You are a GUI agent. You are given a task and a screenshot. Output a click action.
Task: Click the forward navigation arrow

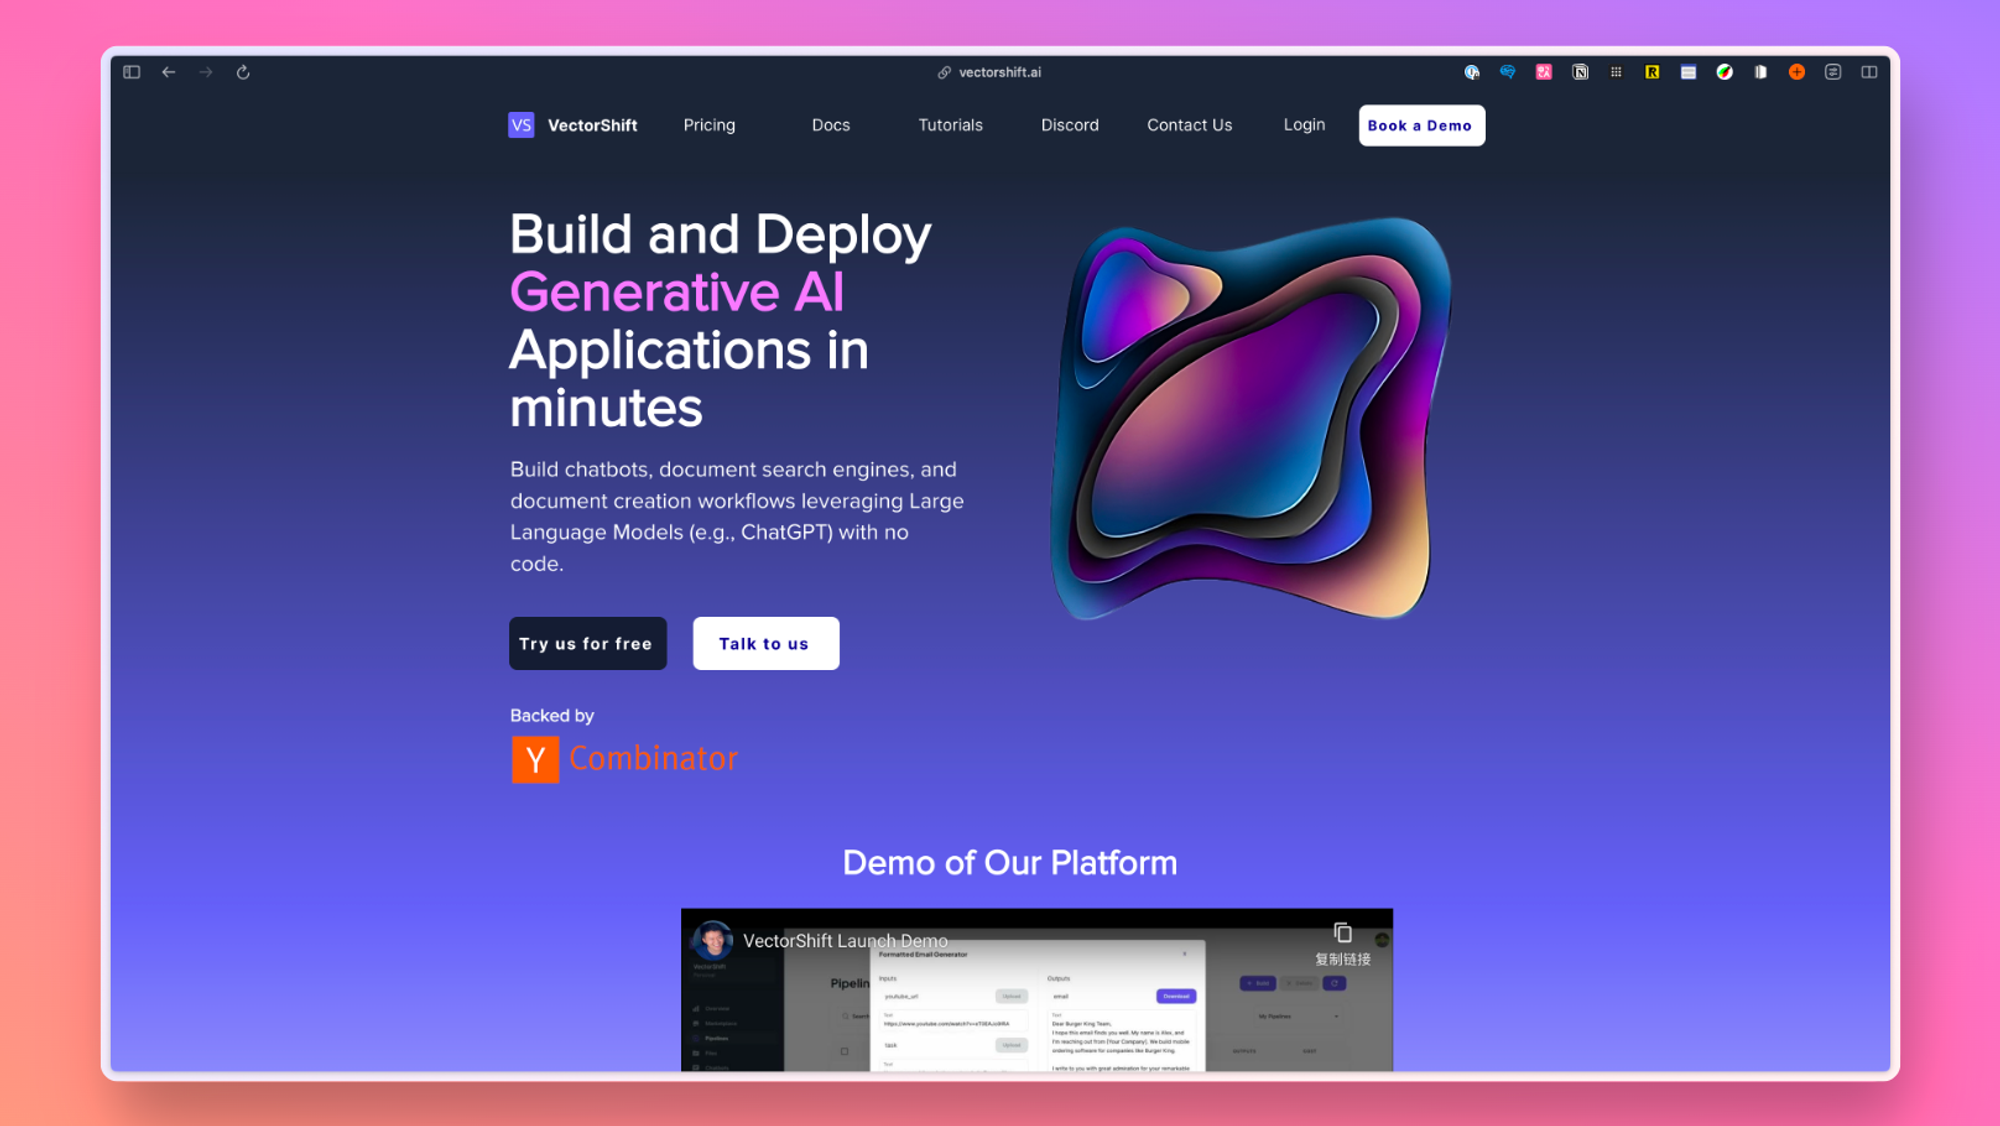coord(205,72)
